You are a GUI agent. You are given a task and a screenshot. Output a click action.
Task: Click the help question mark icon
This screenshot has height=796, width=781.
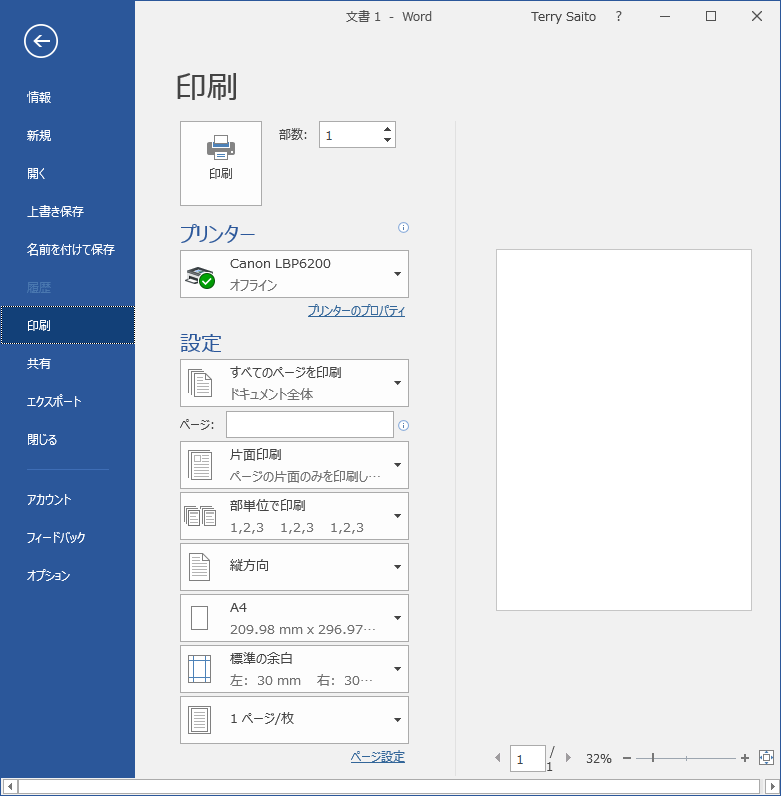coord(619,16)
